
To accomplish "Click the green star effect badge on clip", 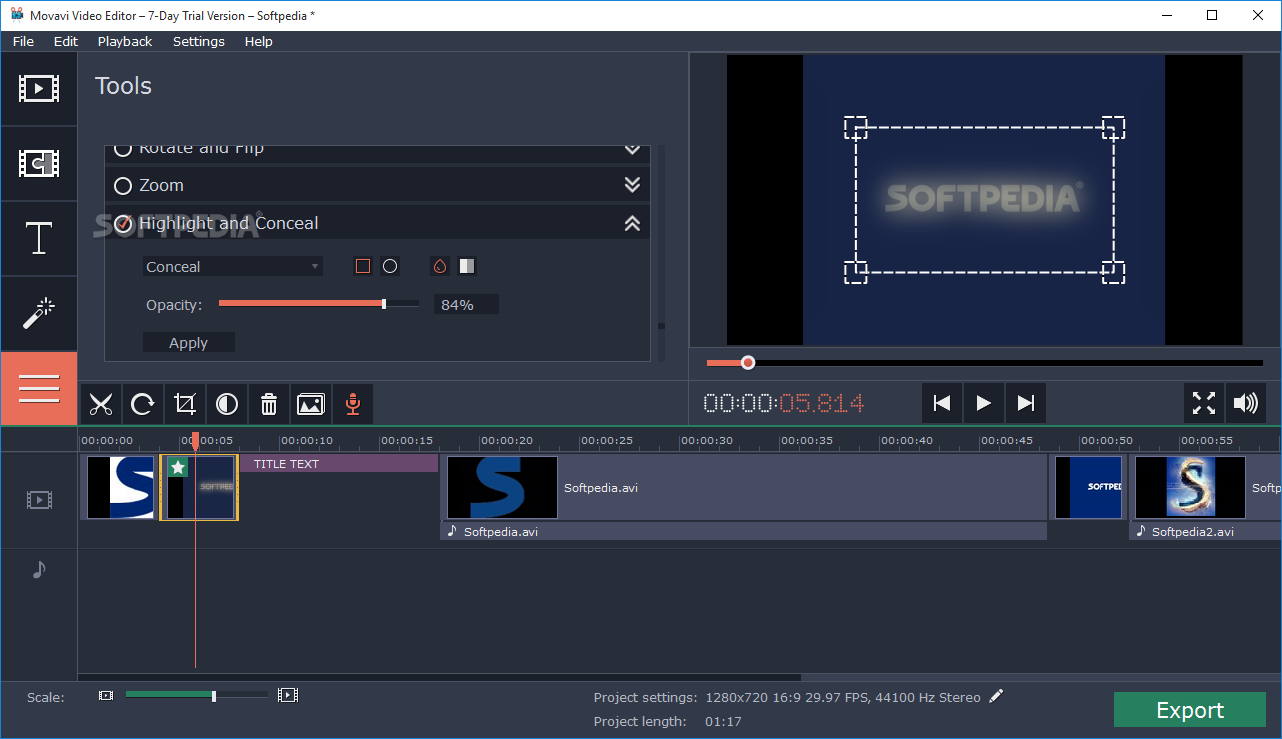I will point(178,467).
